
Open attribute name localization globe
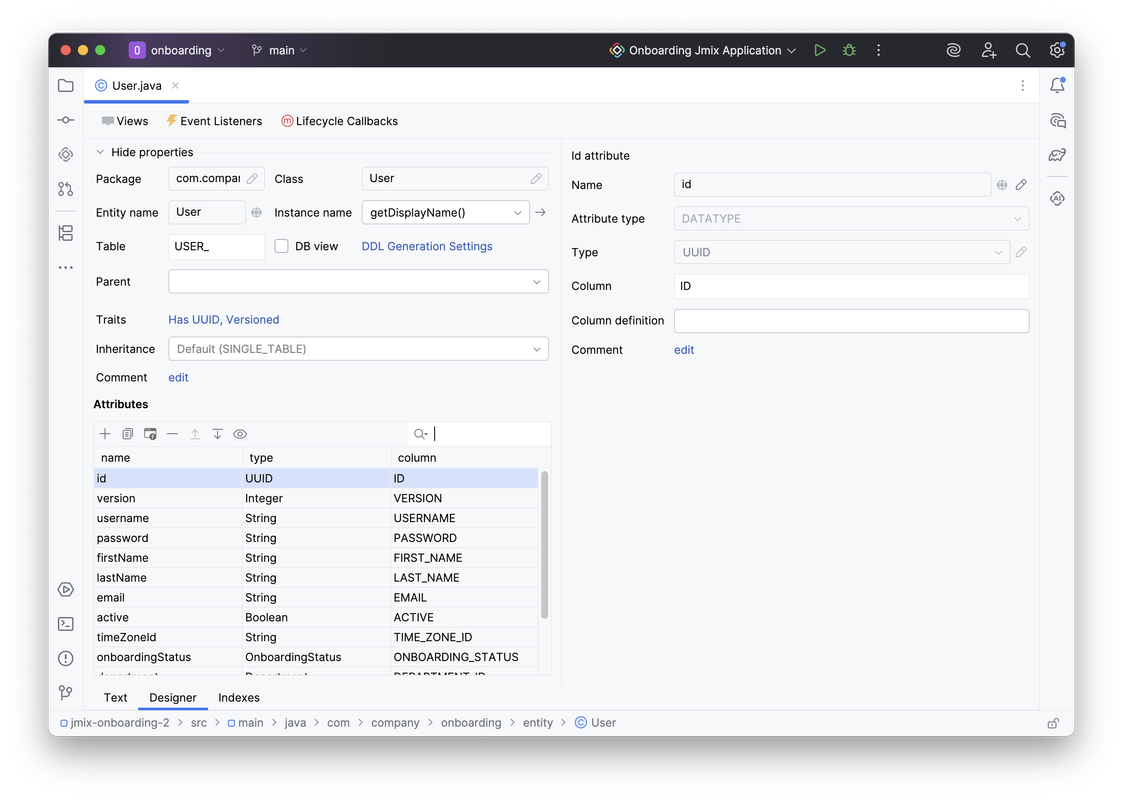(x=1002, y=185)
